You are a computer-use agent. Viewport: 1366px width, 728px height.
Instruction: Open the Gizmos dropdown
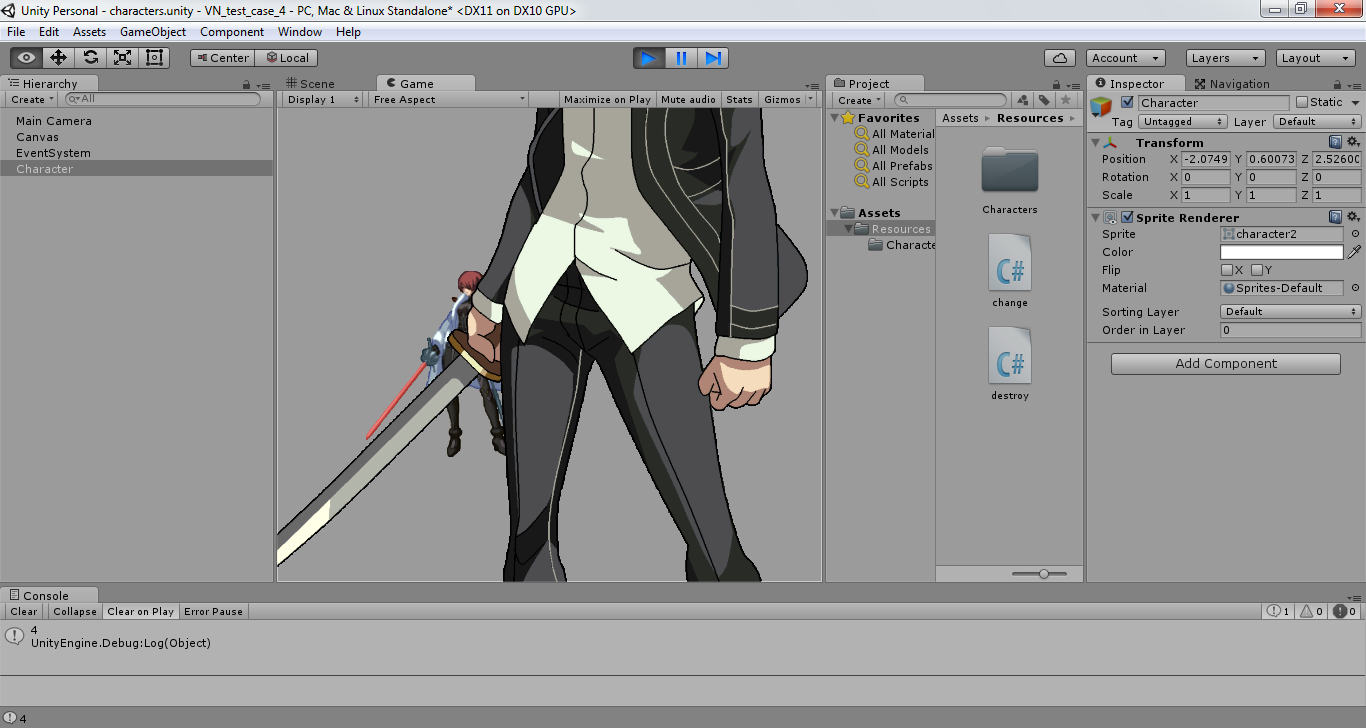coord(788,100)
